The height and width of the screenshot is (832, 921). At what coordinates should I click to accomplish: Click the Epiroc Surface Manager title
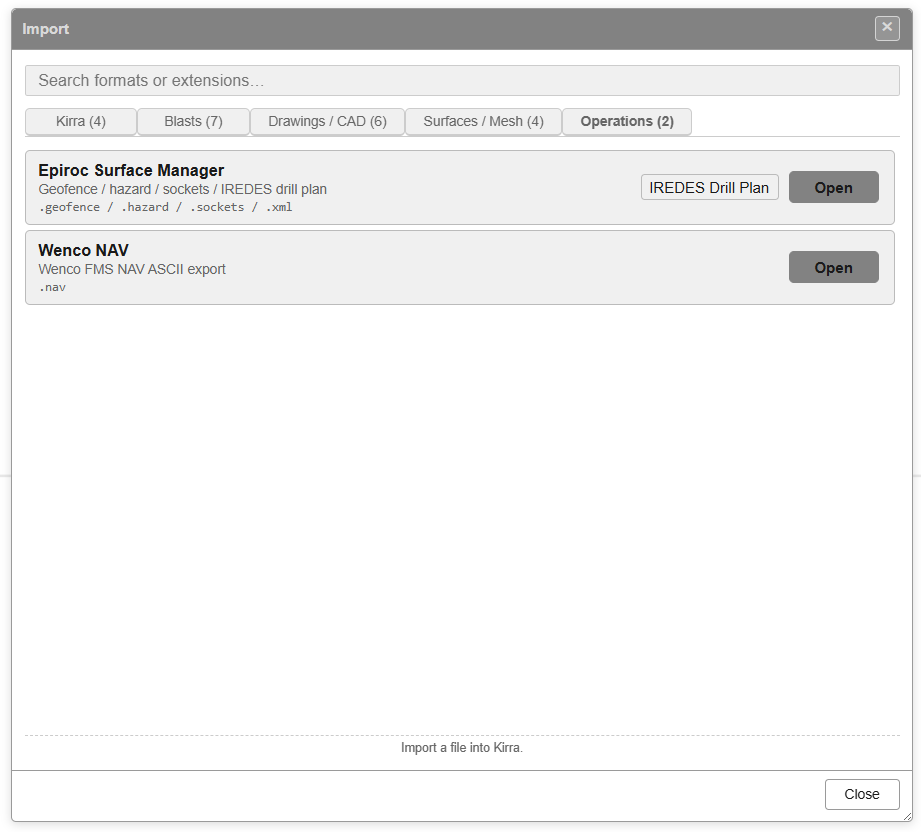(131, 170)
